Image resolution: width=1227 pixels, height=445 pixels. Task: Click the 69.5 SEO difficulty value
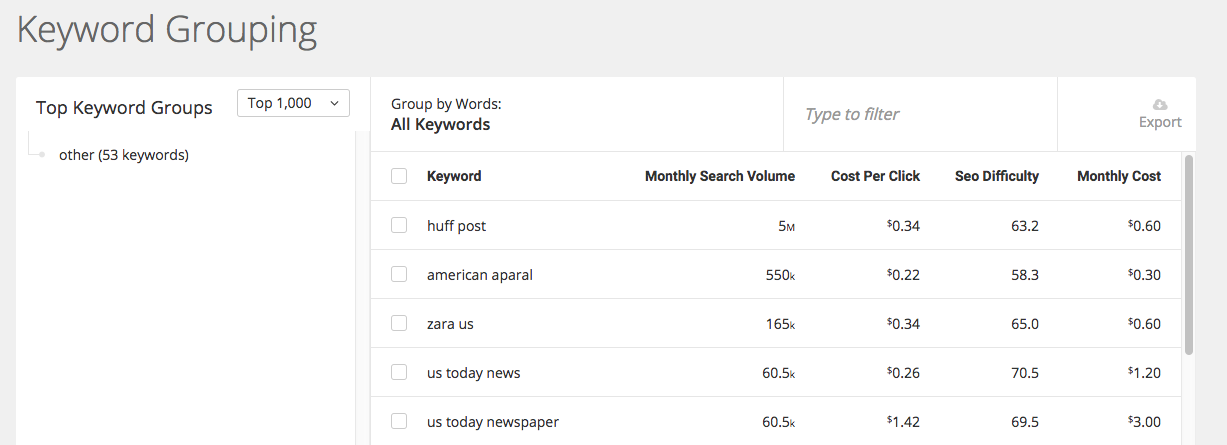(x=1025, y=422)
